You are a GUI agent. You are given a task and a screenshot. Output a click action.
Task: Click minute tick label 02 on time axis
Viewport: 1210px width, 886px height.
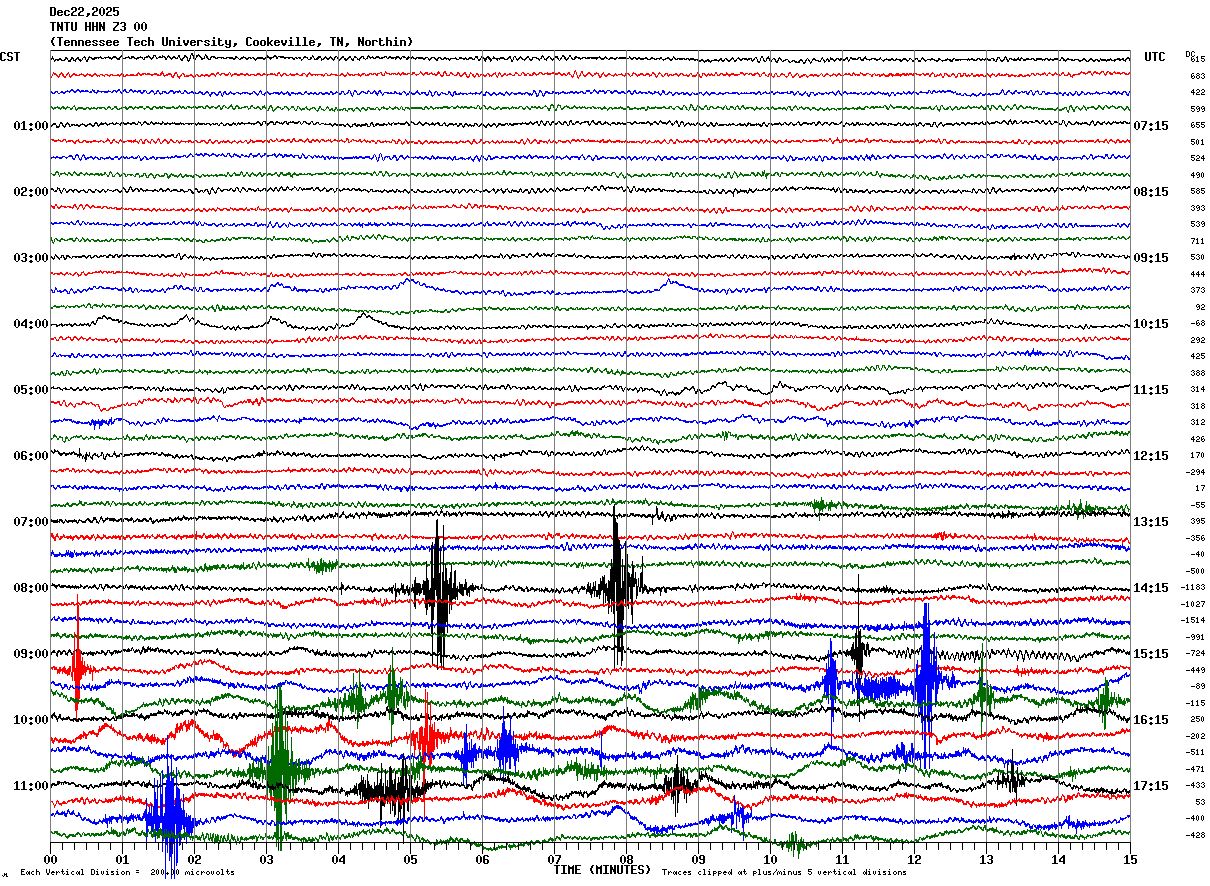click(x=195, y=860)
